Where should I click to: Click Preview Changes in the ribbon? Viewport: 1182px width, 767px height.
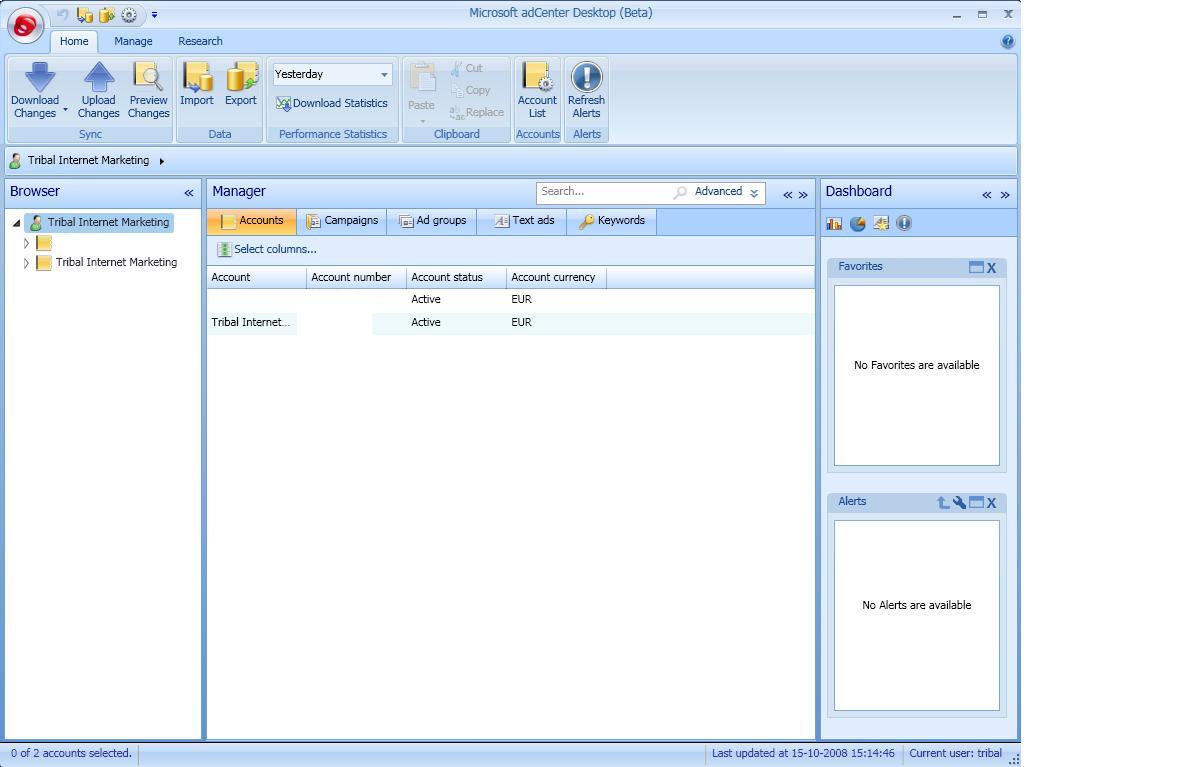[149, 91]
